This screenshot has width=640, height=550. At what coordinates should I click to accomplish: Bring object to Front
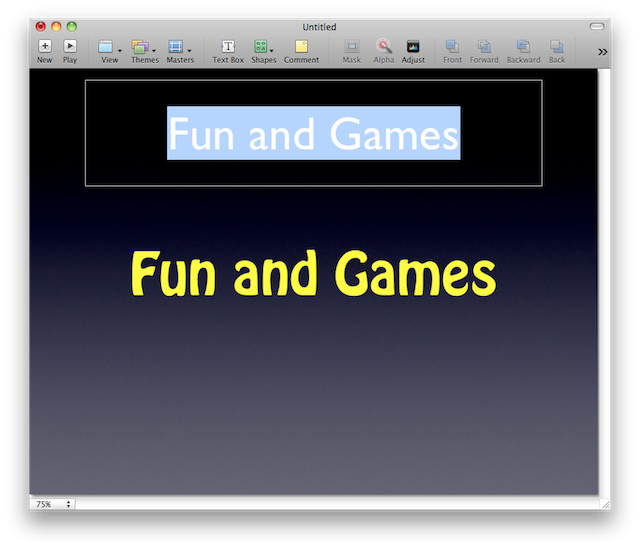click(452, 46)
